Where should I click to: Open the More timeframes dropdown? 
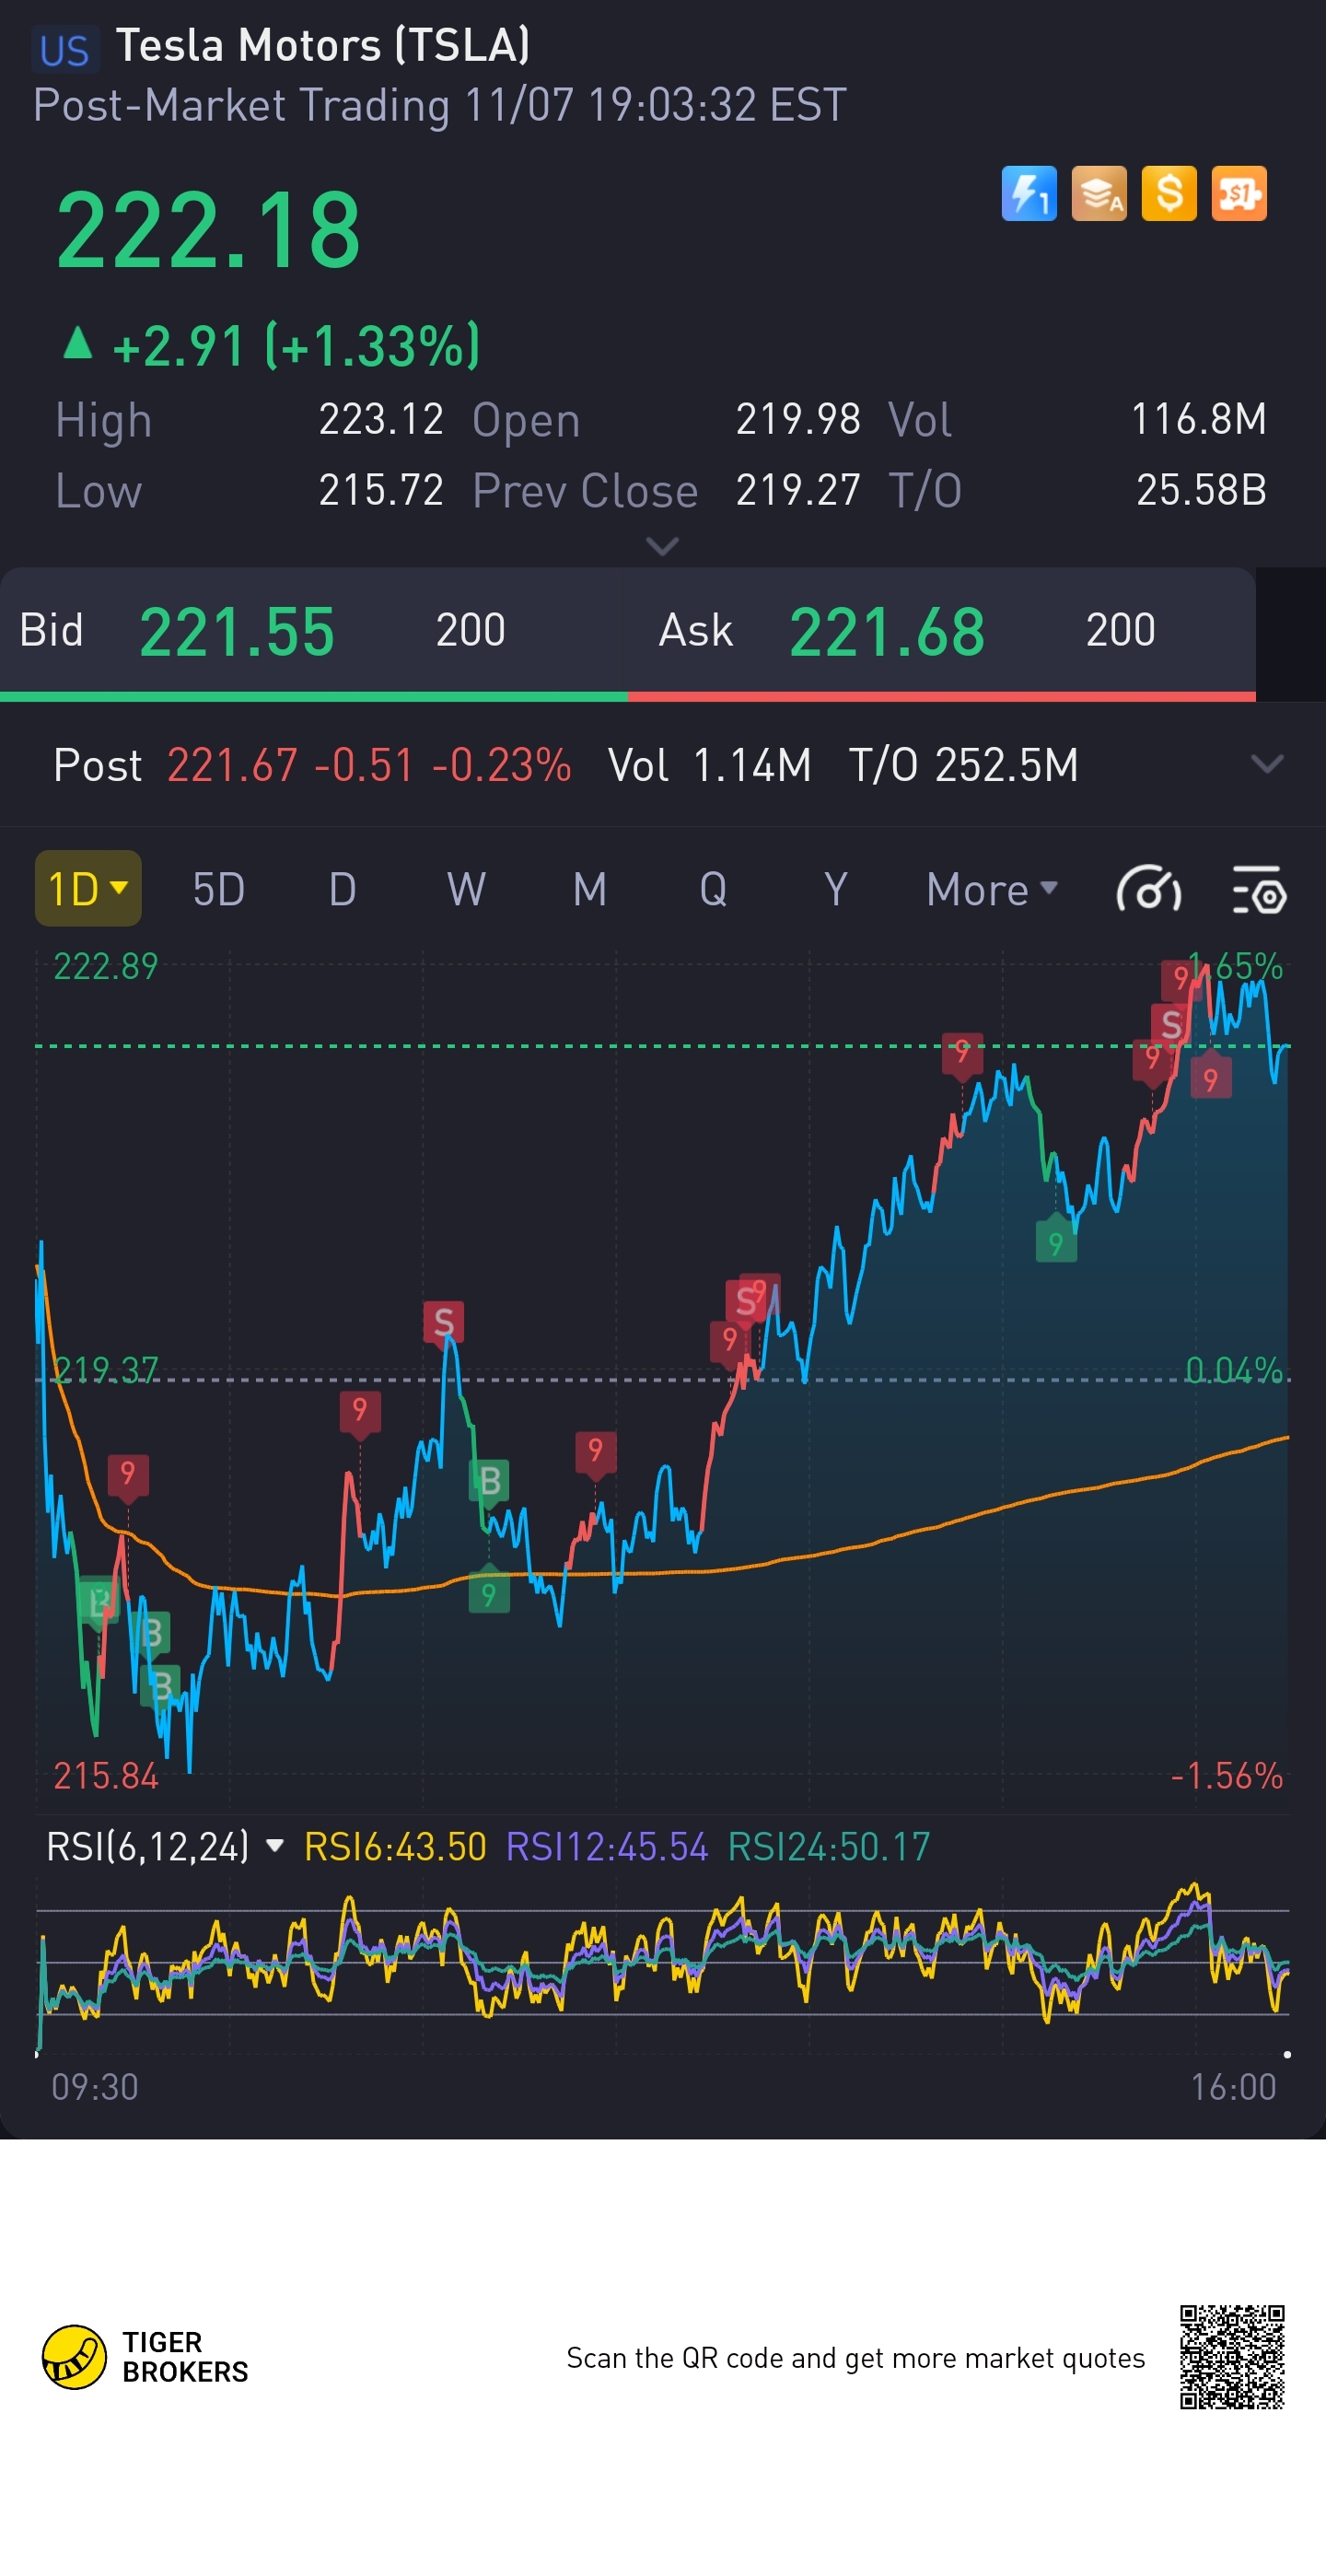pyautogui.click(x=992, y=889)
